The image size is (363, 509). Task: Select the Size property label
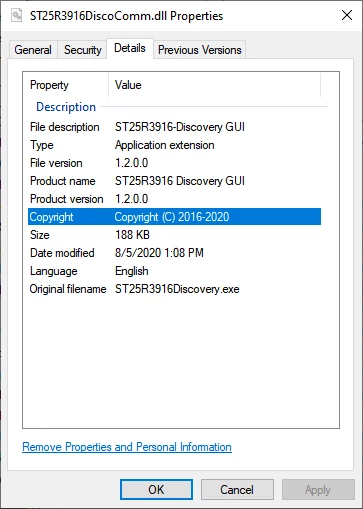(40, 235)
